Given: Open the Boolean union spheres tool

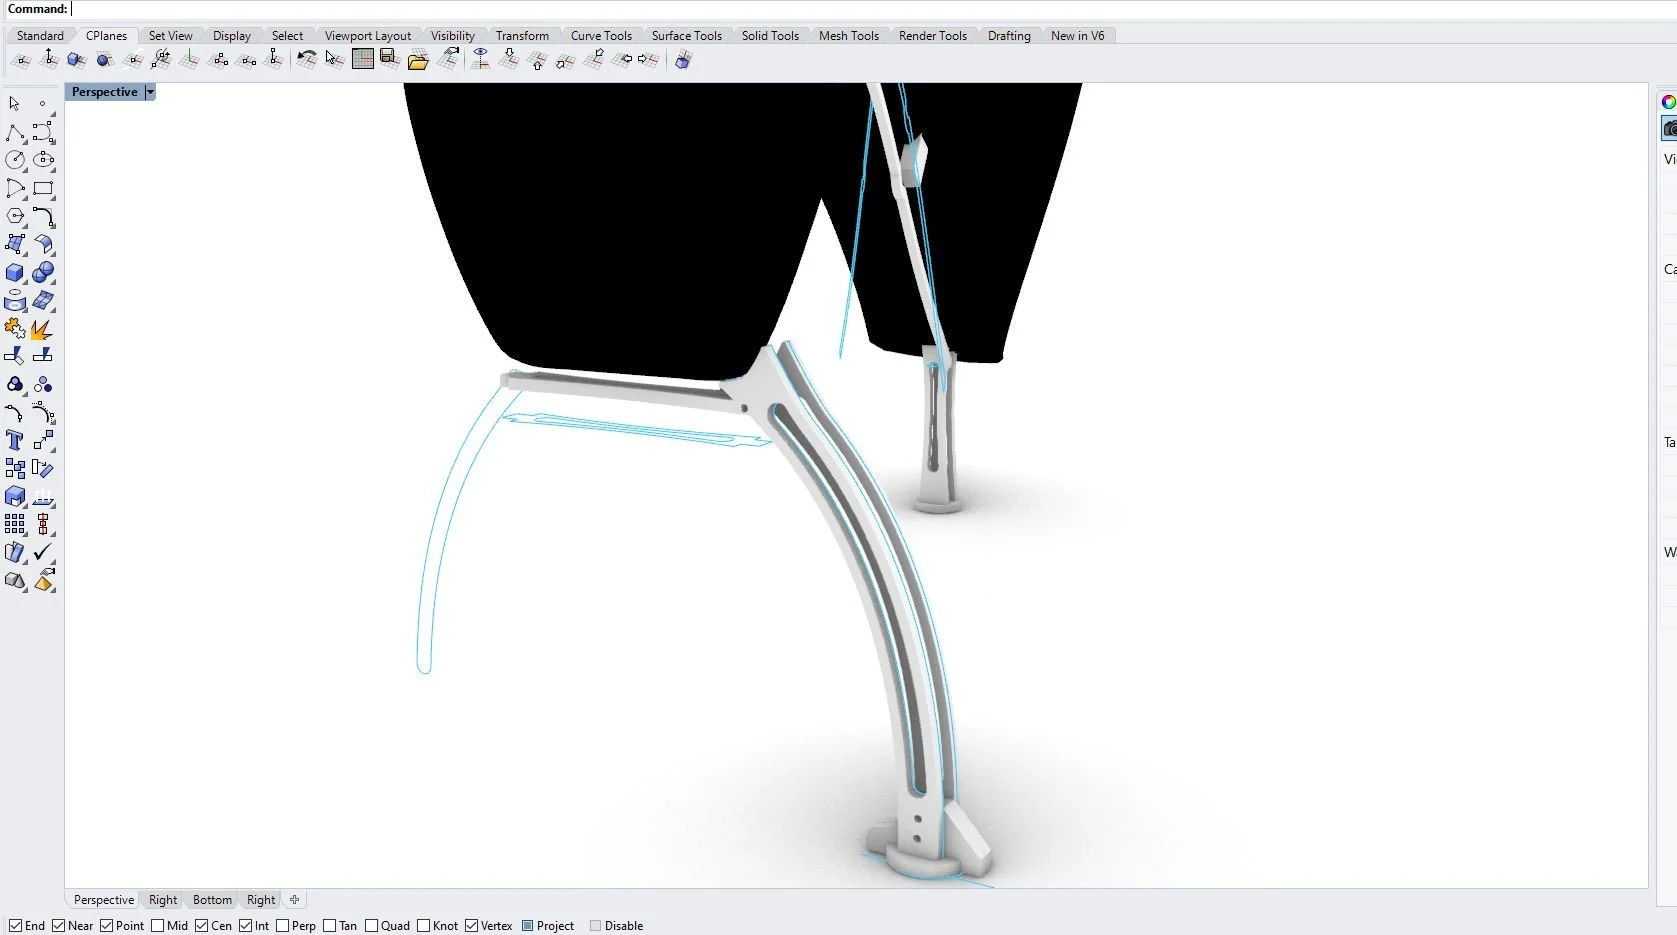Looking at the screenshot, I should (43, 273).
